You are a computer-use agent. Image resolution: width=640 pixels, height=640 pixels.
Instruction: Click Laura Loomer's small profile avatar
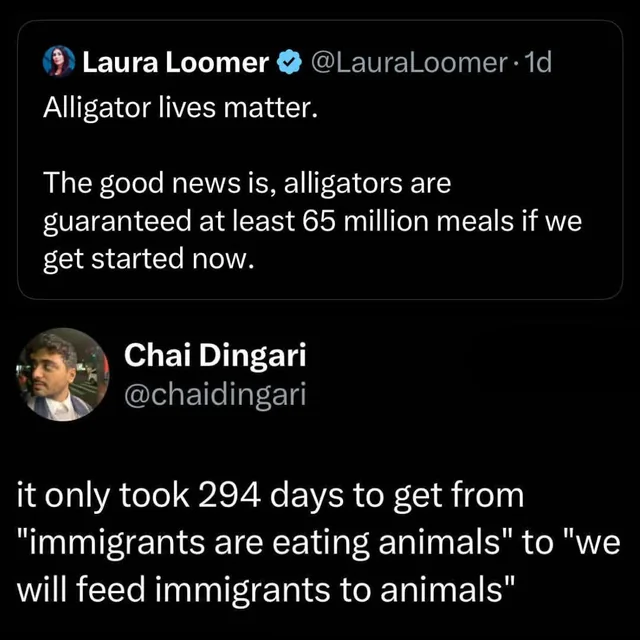pyautogui.click(x=59, y=63)
